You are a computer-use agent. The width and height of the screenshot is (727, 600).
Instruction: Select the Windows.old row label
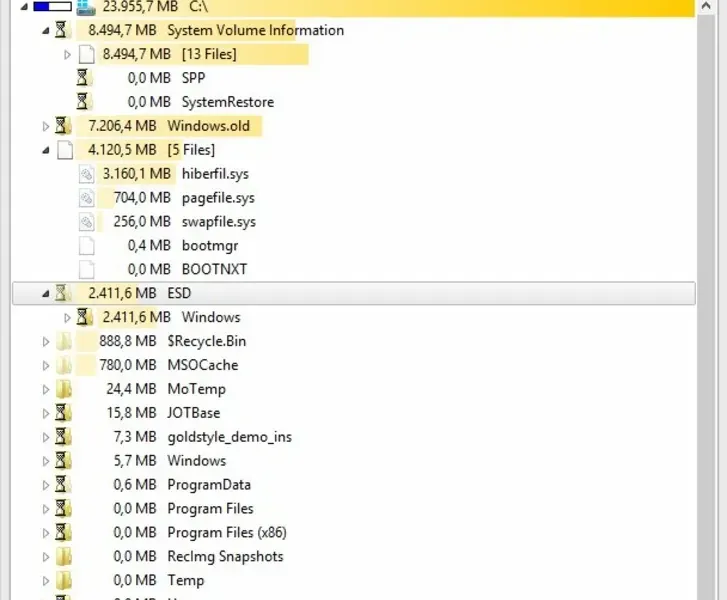tap(209, 126)
